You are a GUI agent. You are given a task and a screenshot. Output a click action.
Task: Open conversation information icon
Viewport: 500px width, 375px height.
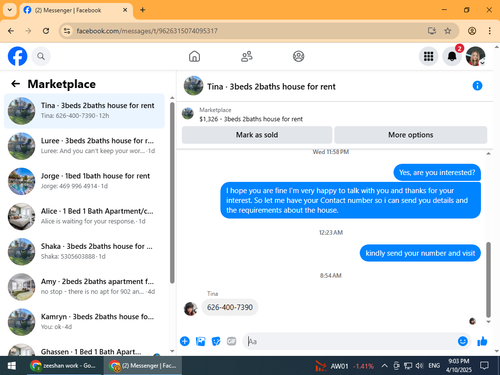pyautogui.click(x=477, y=86)
